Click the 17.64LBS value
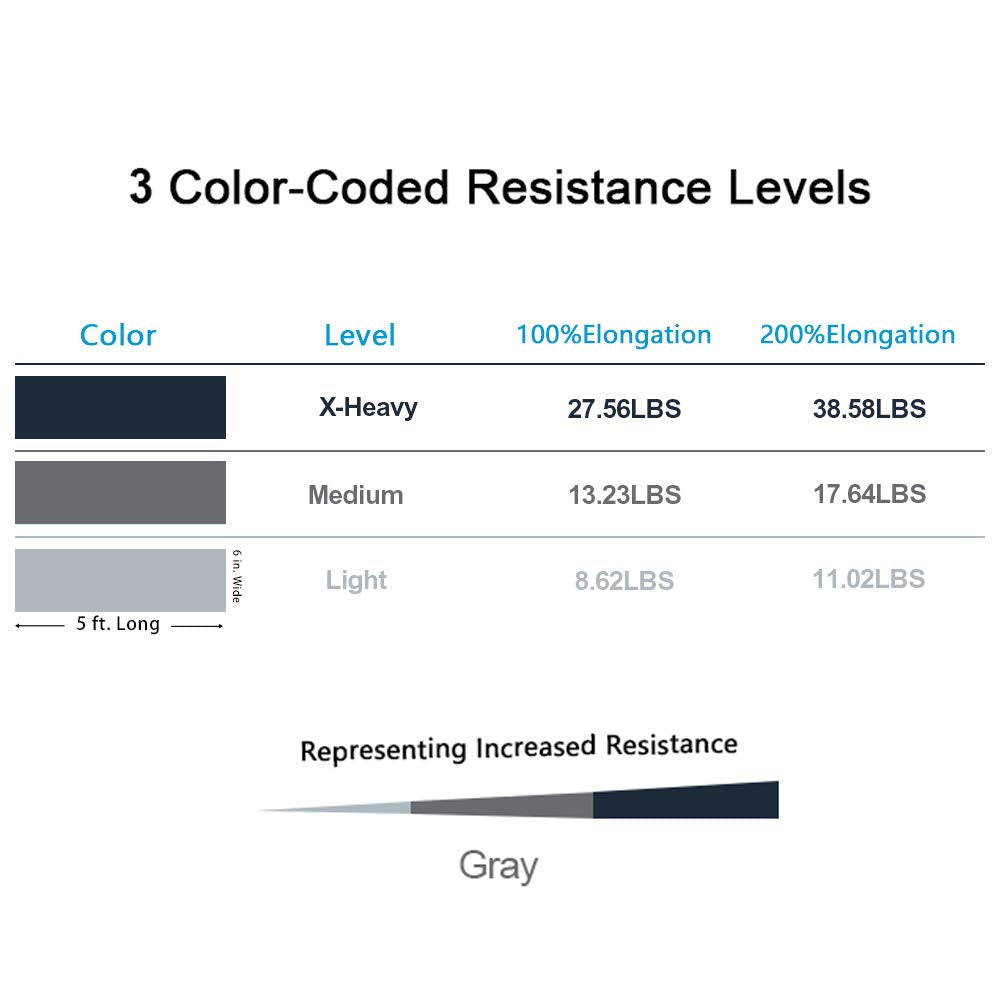The height and width of the screenshot is (1000, 1000). [x=869, y=494]
